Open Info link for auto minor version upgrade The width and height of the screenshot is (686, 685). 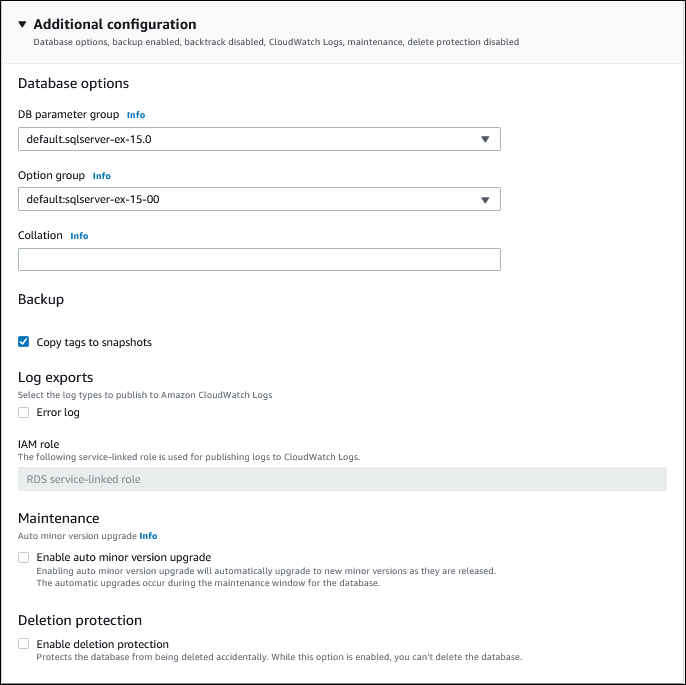pos(148,536)
